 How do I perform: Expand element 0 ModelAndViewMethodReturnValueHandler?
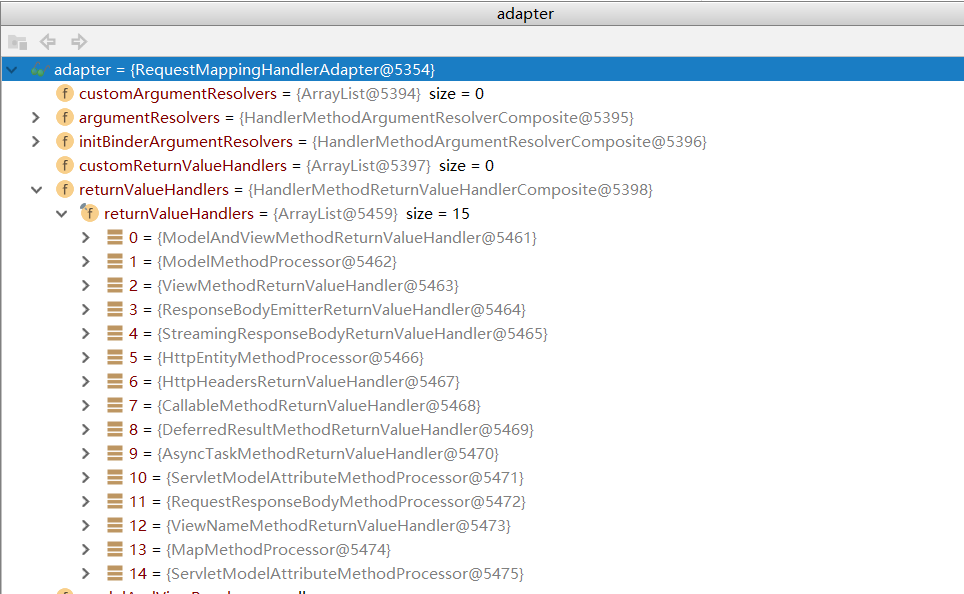pos(86,237)
